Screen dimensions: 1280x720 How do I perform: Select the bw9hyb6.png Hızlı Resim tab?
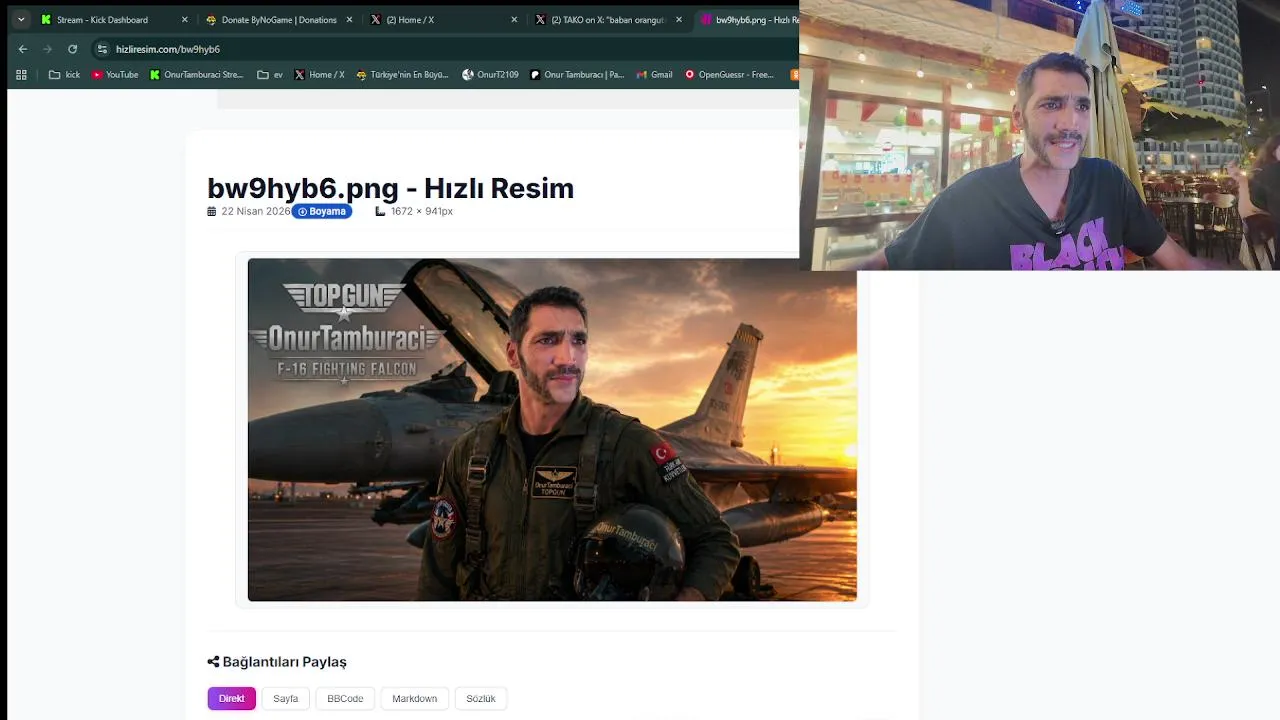click(748, 19)
